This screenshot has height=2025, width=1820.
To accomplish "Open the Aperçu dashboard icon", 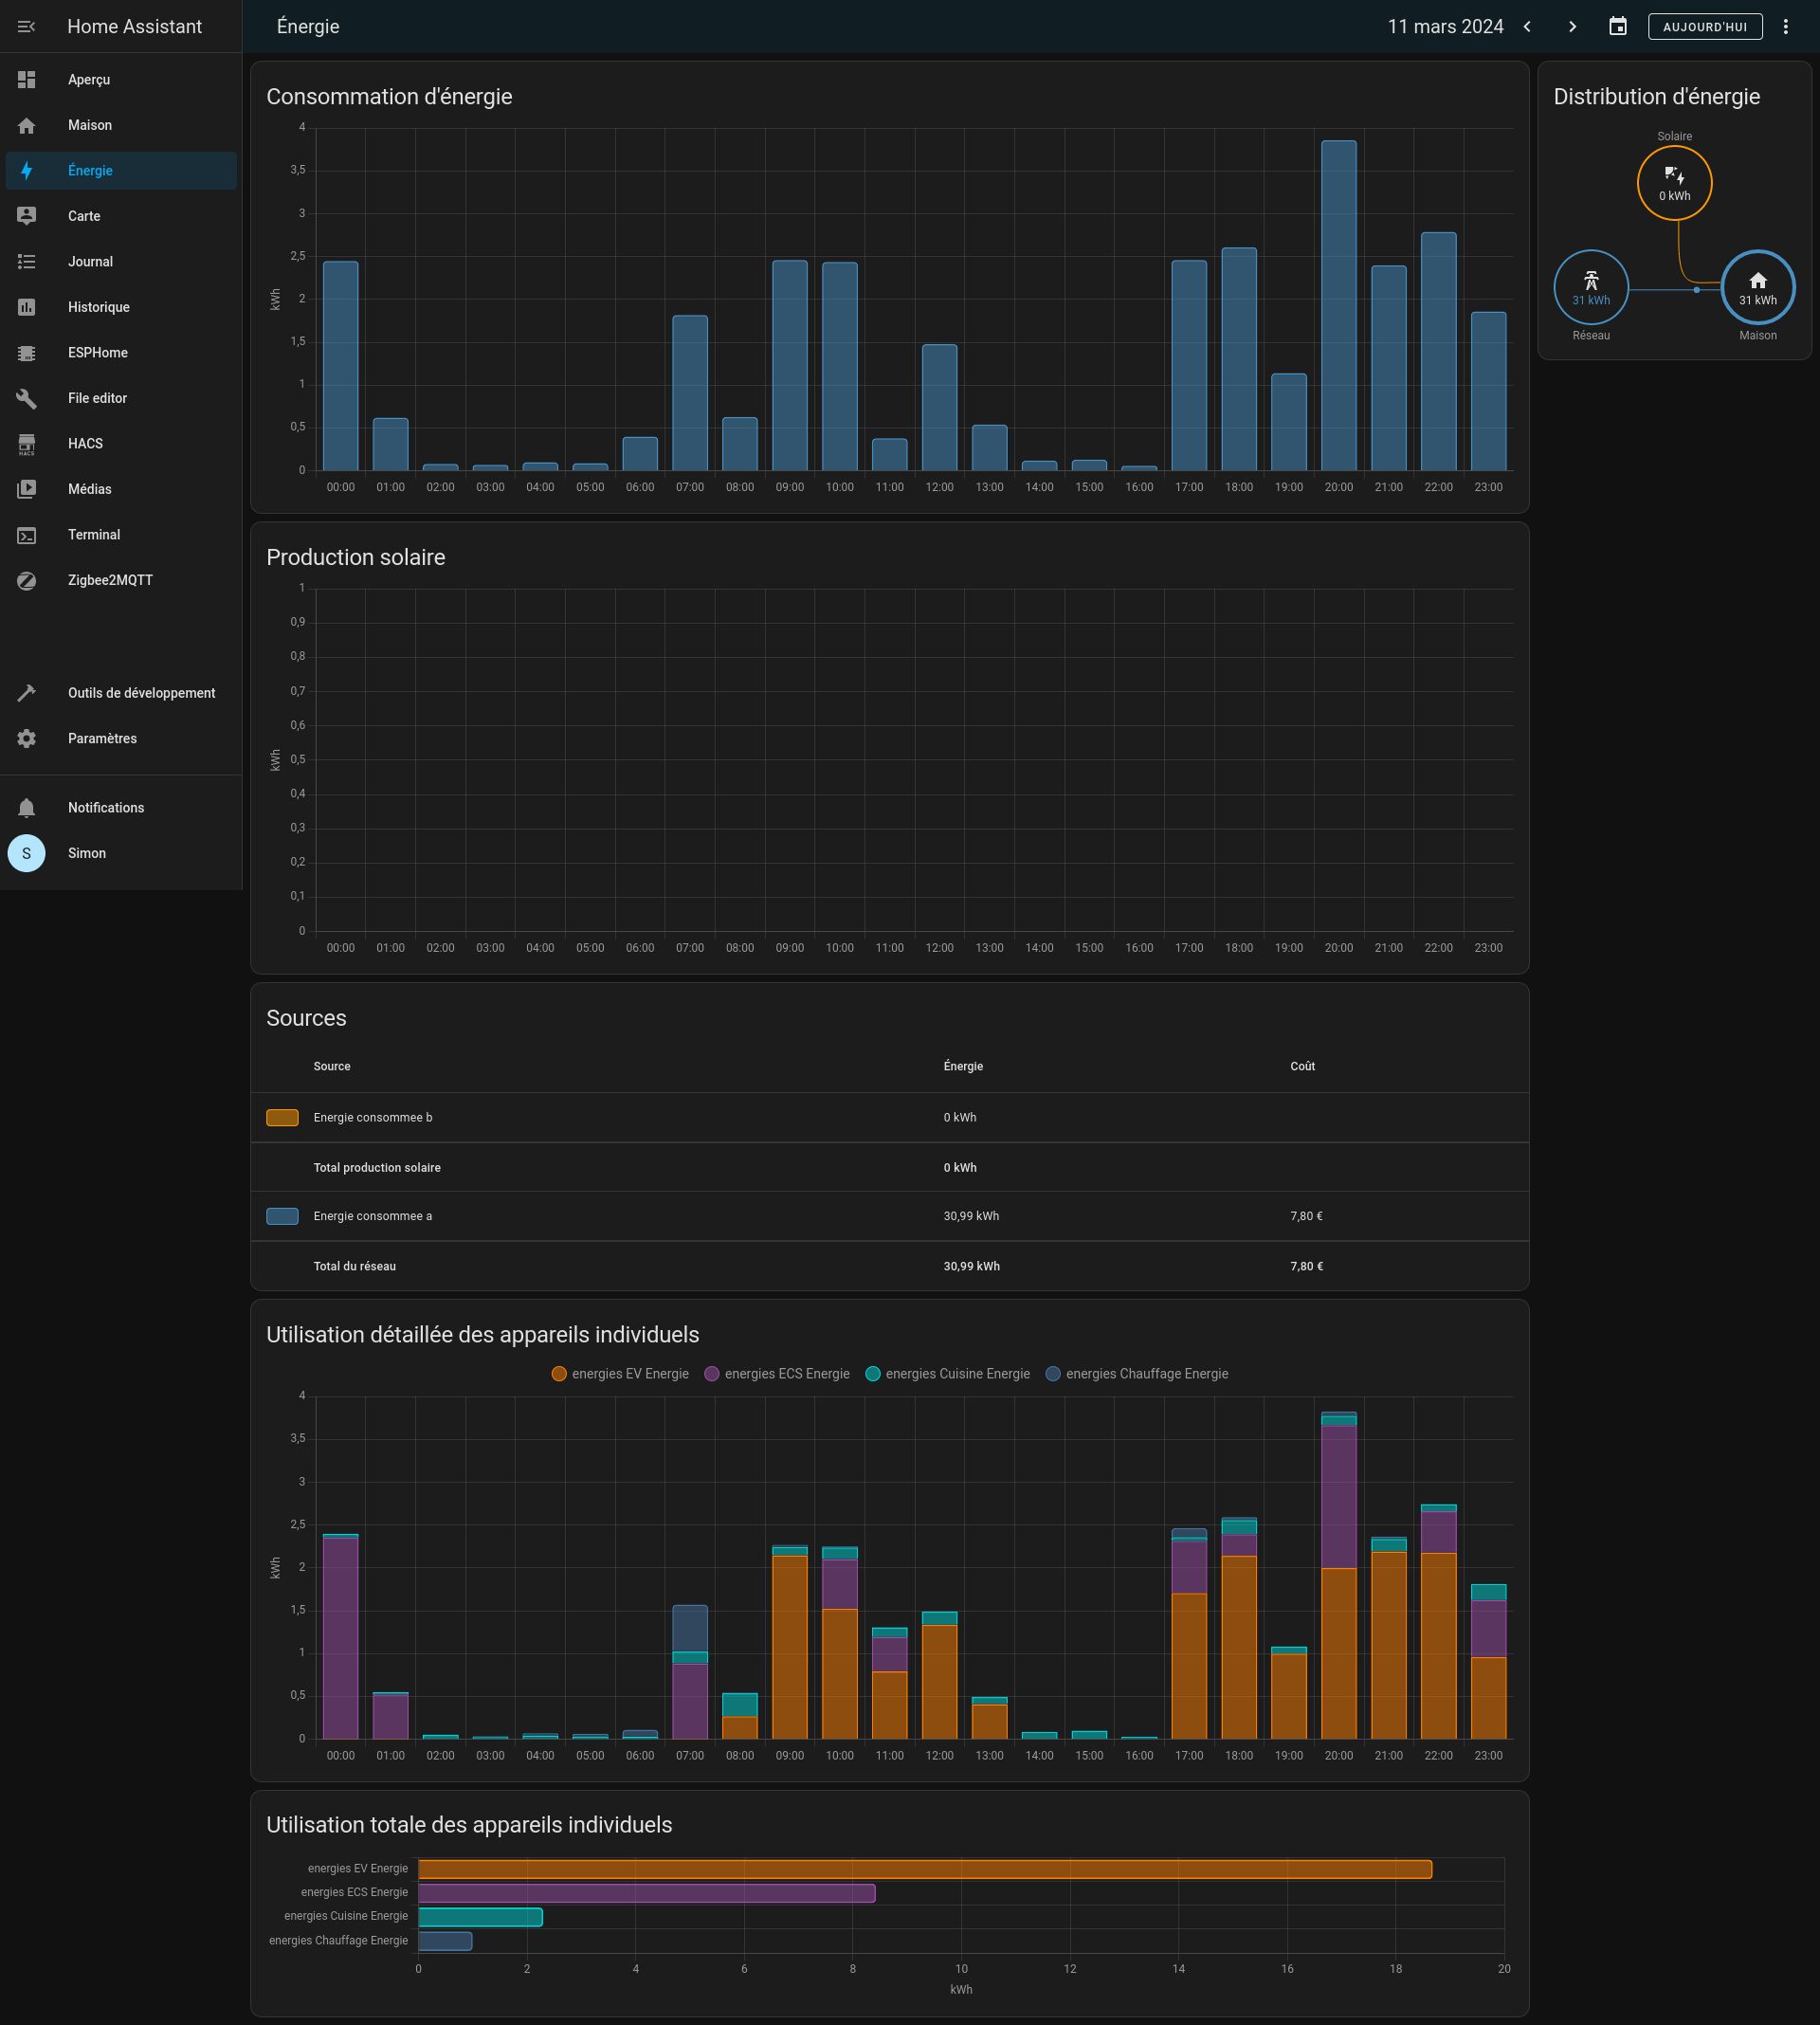I will click(x=27, y=80).
